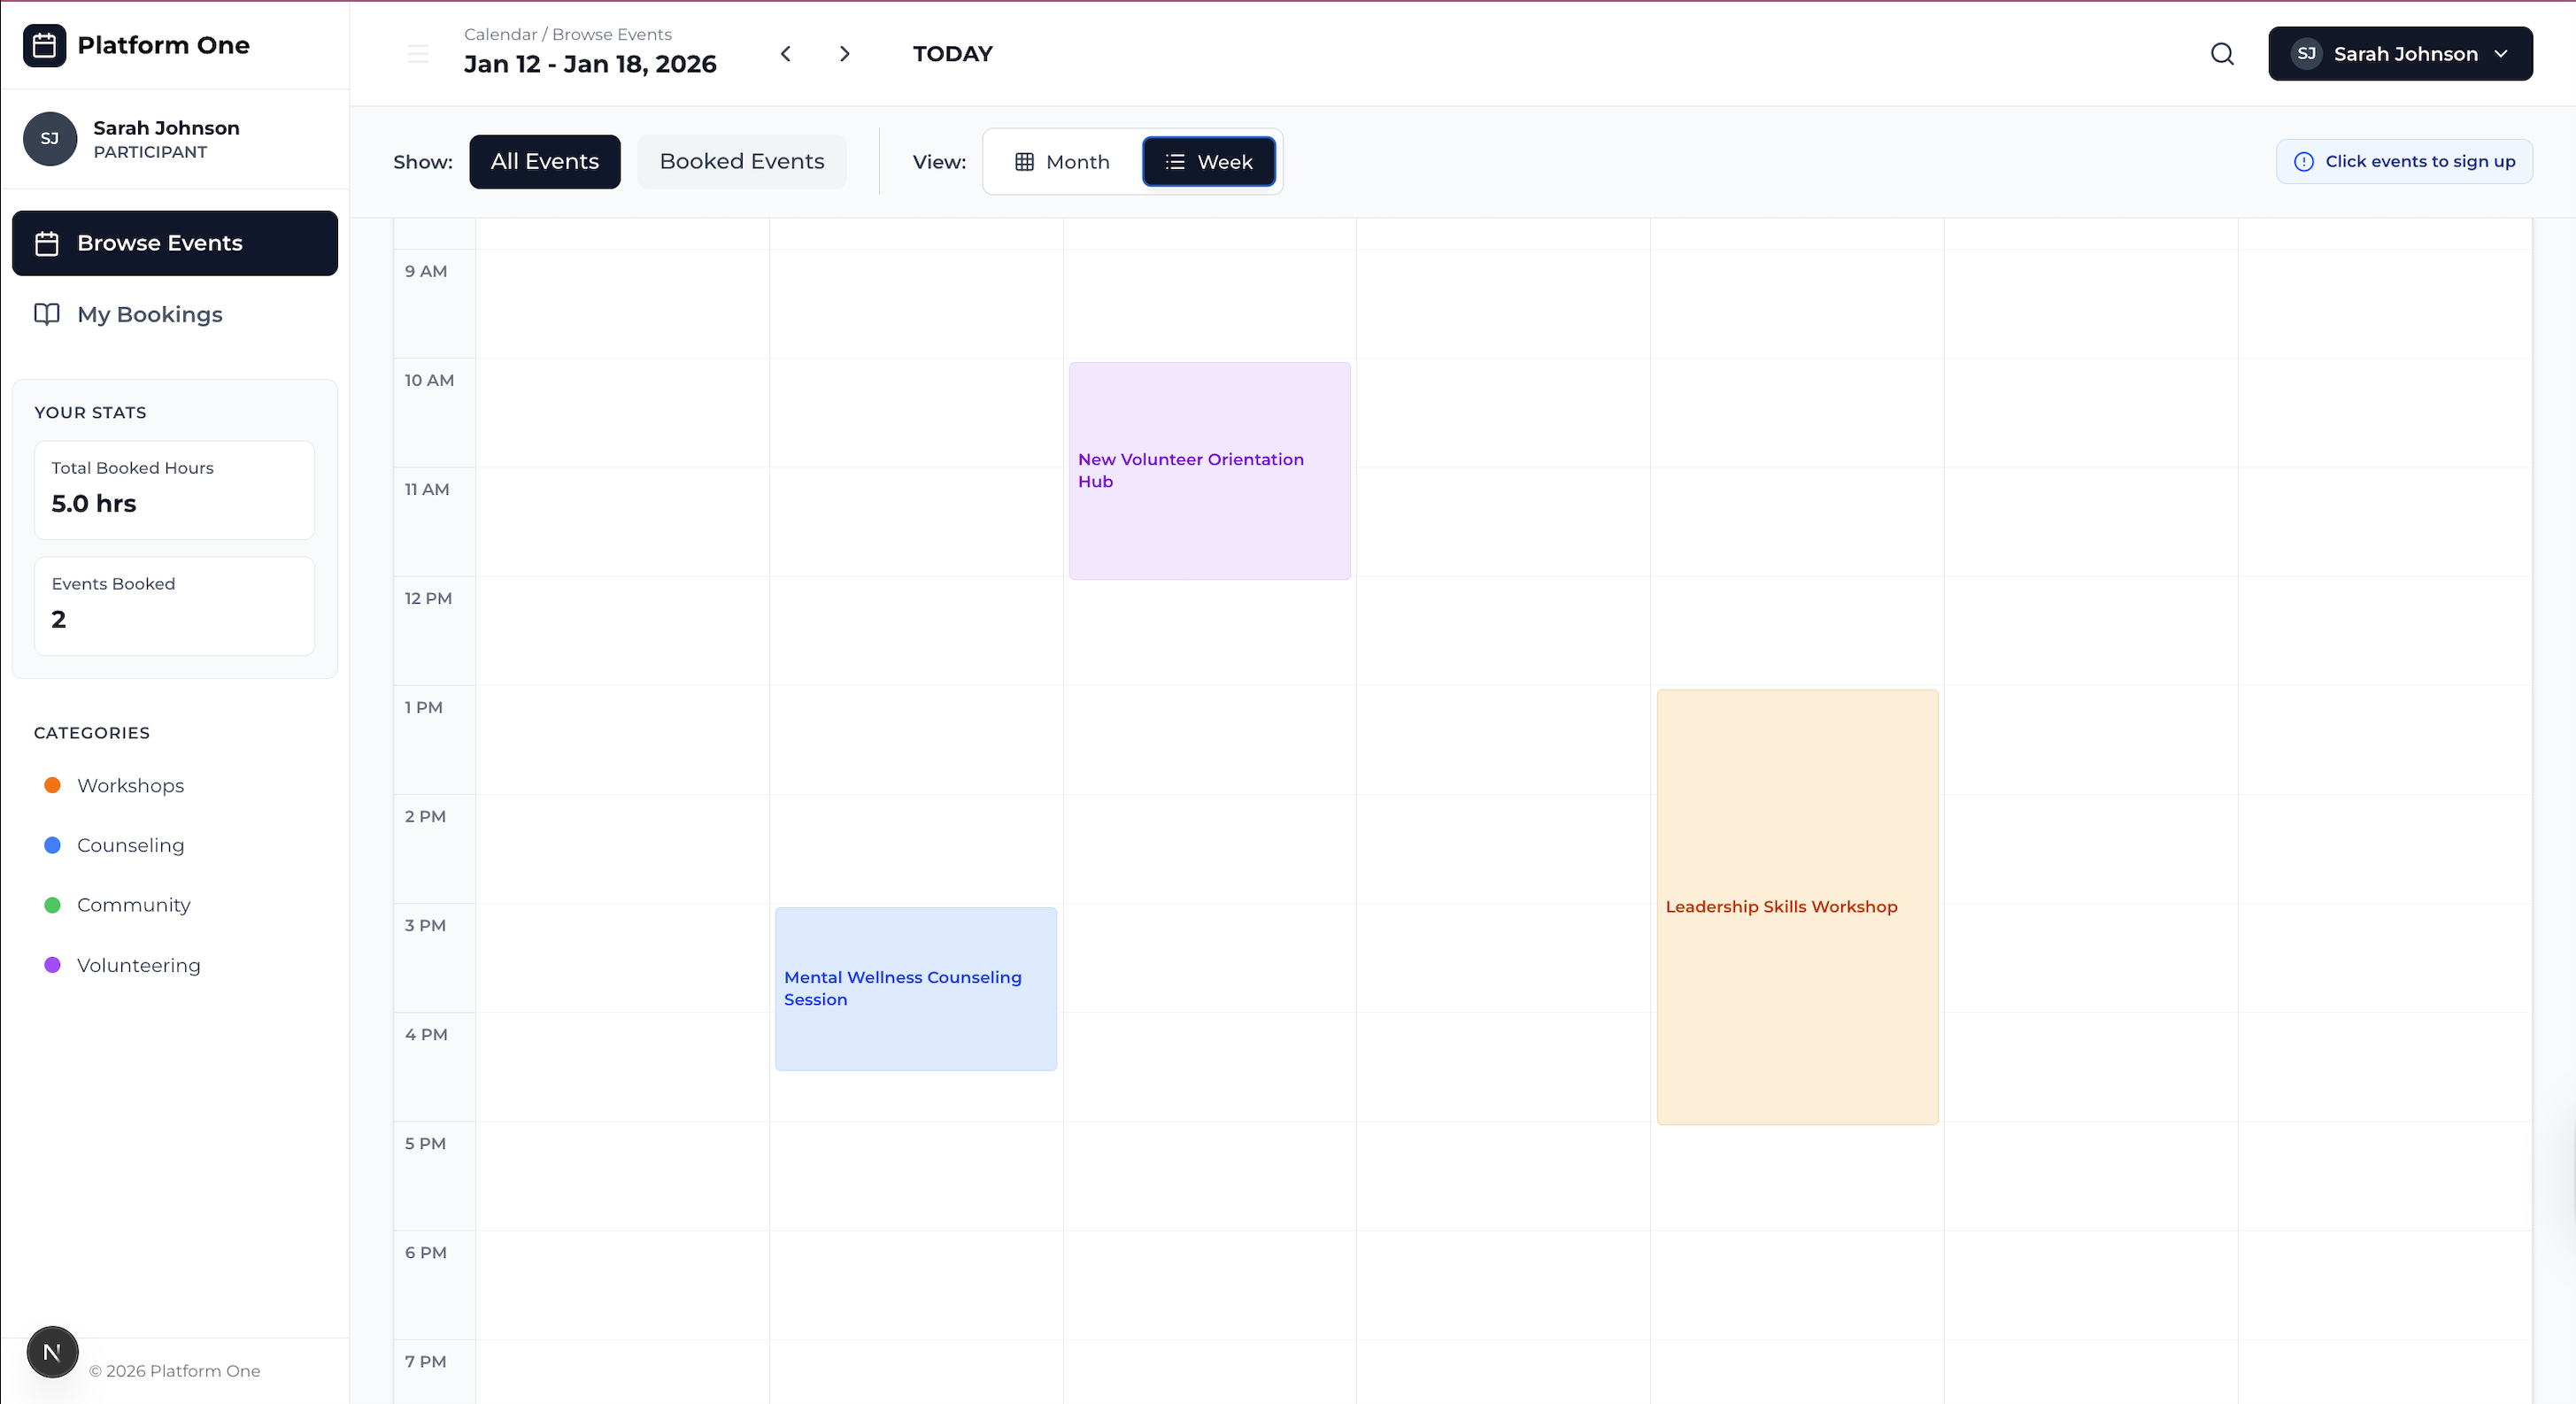This screenshot has width=2576, height=1404.
Task: Go to previous week arrow
Action: (786, 54)
